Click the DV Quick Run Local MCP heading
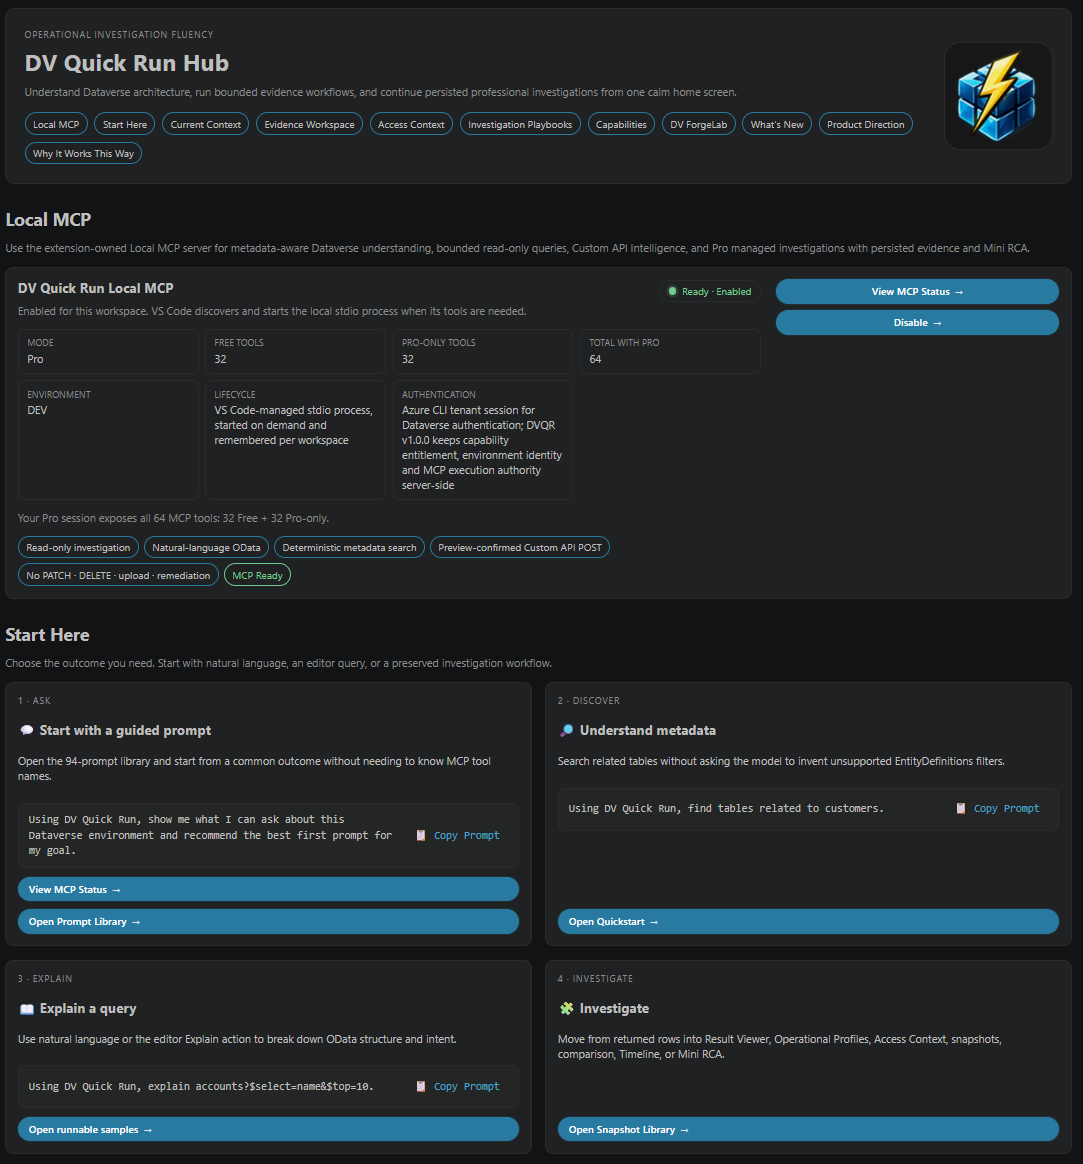 (x=96, y=288)
